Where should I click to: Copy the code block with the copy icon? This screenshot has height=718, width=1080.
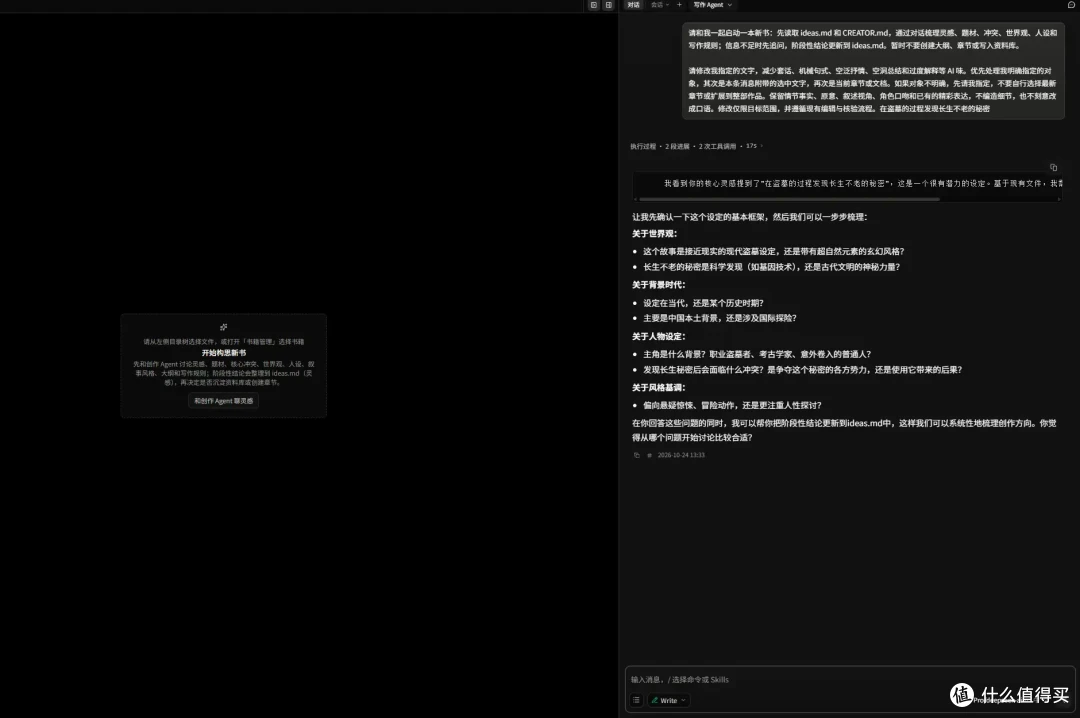tap(1053, 167)
